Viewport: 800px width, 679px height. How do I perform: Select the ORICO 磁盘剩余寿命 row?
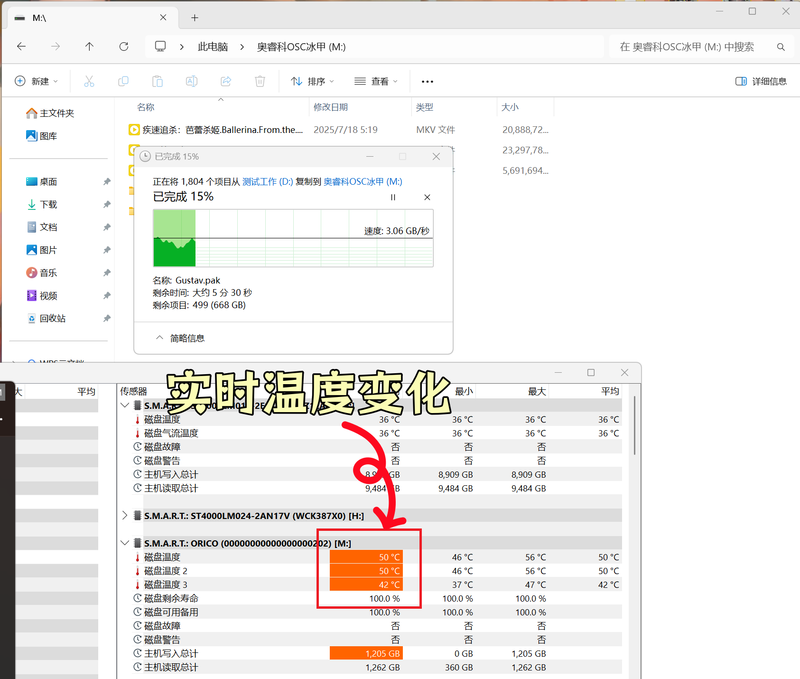(x=377, y=598)
